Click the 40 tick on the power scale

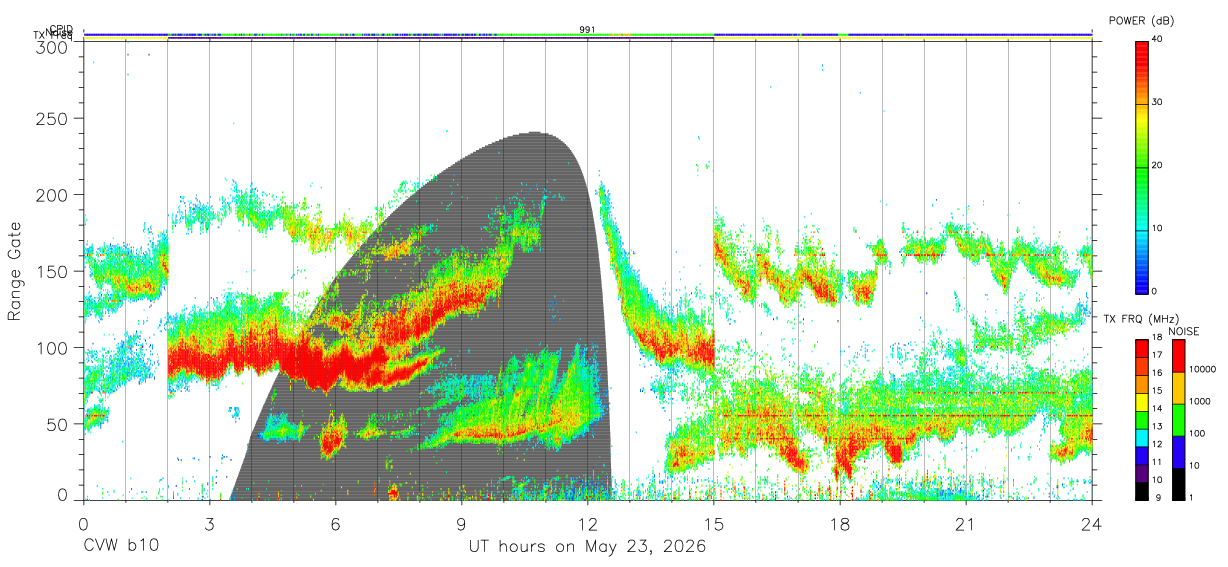click(1158, 39)
